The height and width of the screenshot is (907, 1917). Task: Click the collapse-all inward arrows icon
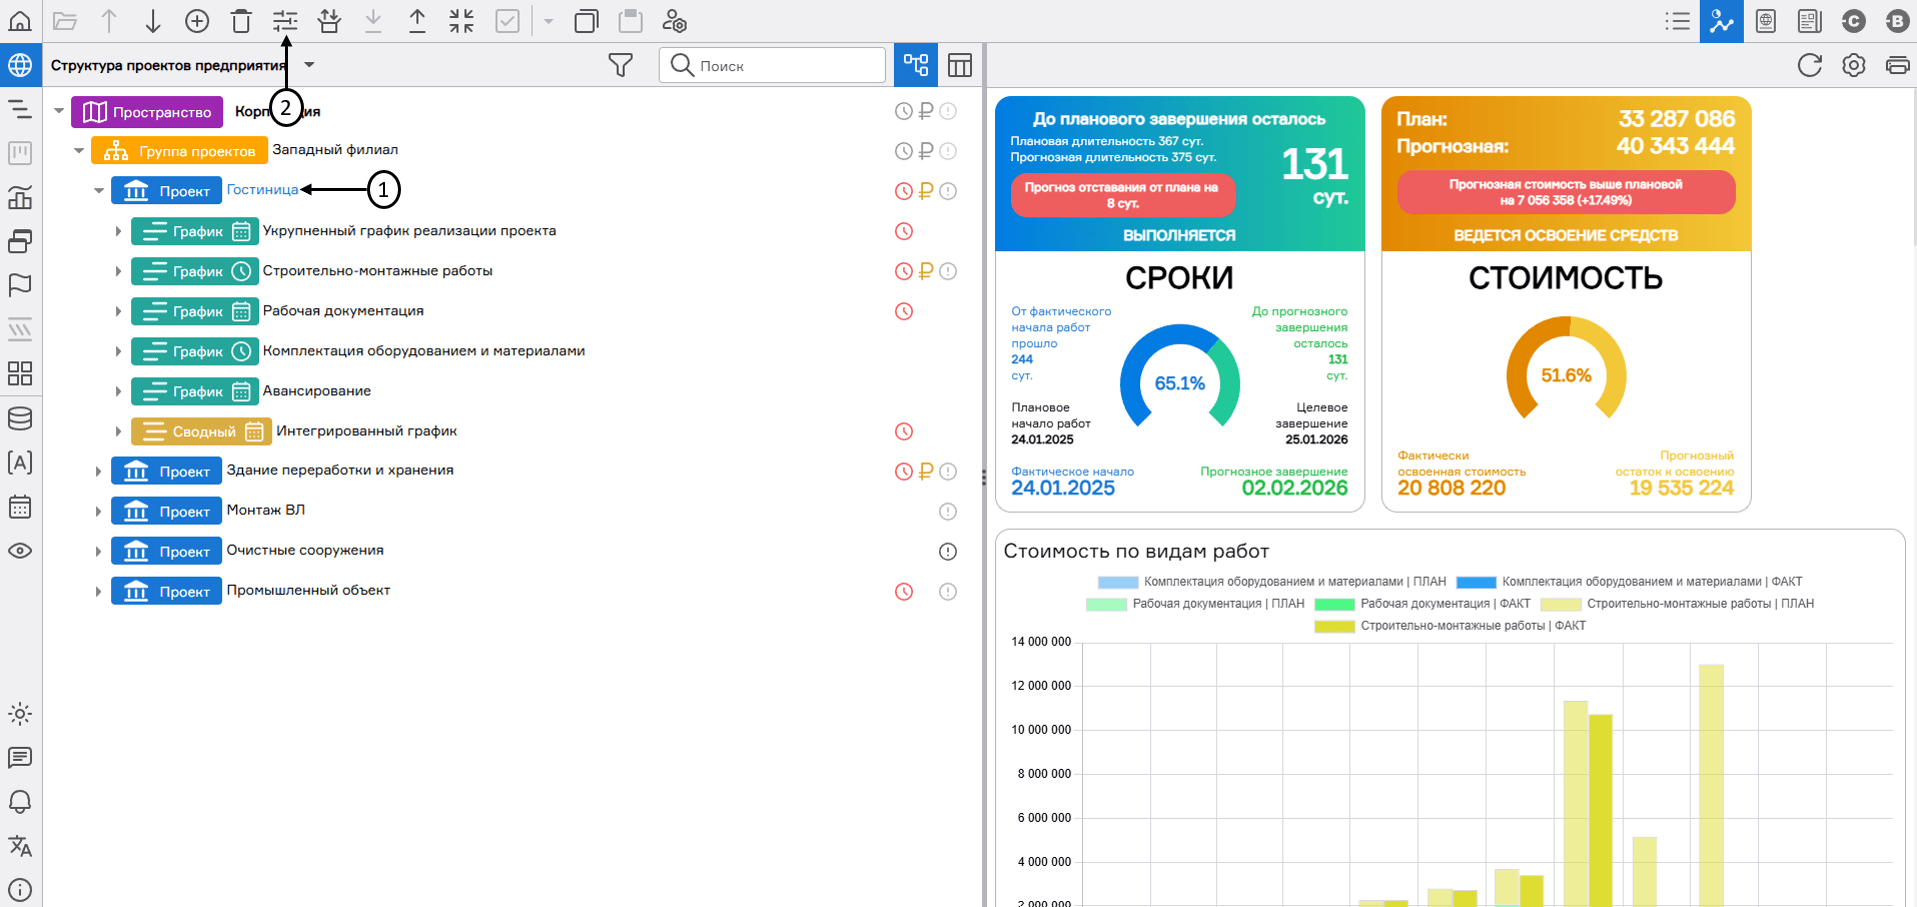pos(461,21)
